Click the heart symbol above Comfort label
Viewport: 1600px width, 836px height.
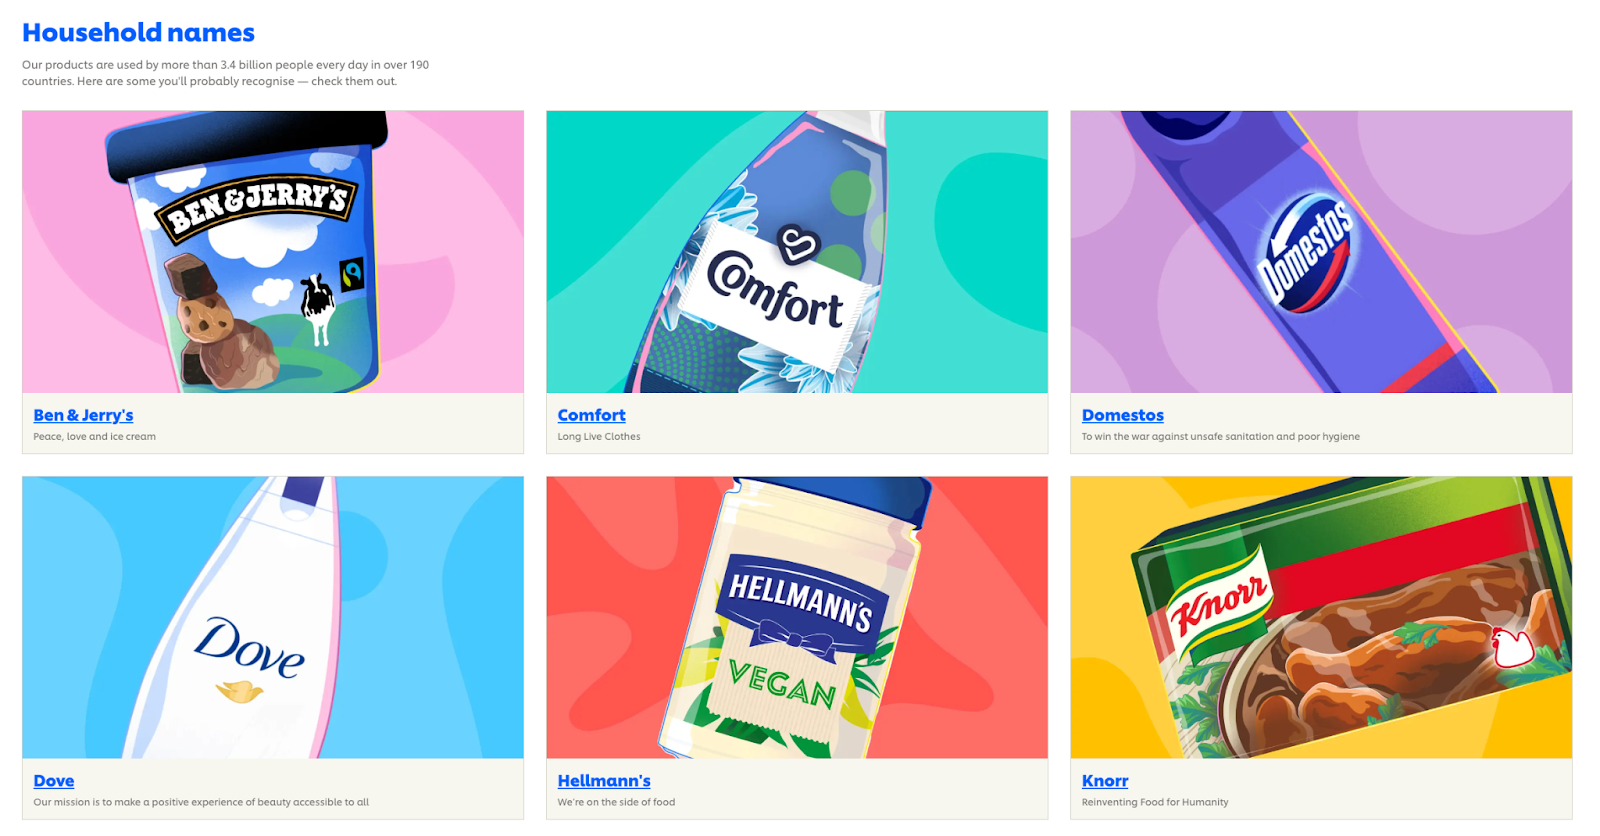799,245
